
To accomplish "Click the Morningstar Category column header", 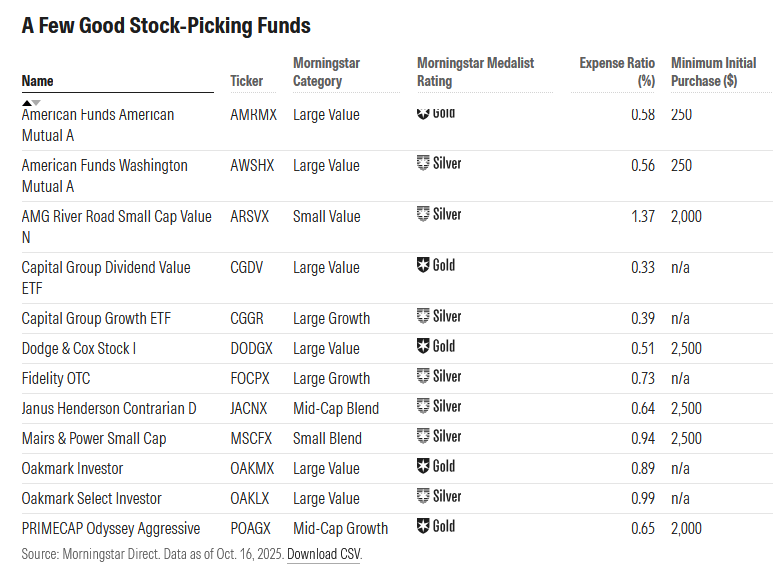I will click(326, 72).
